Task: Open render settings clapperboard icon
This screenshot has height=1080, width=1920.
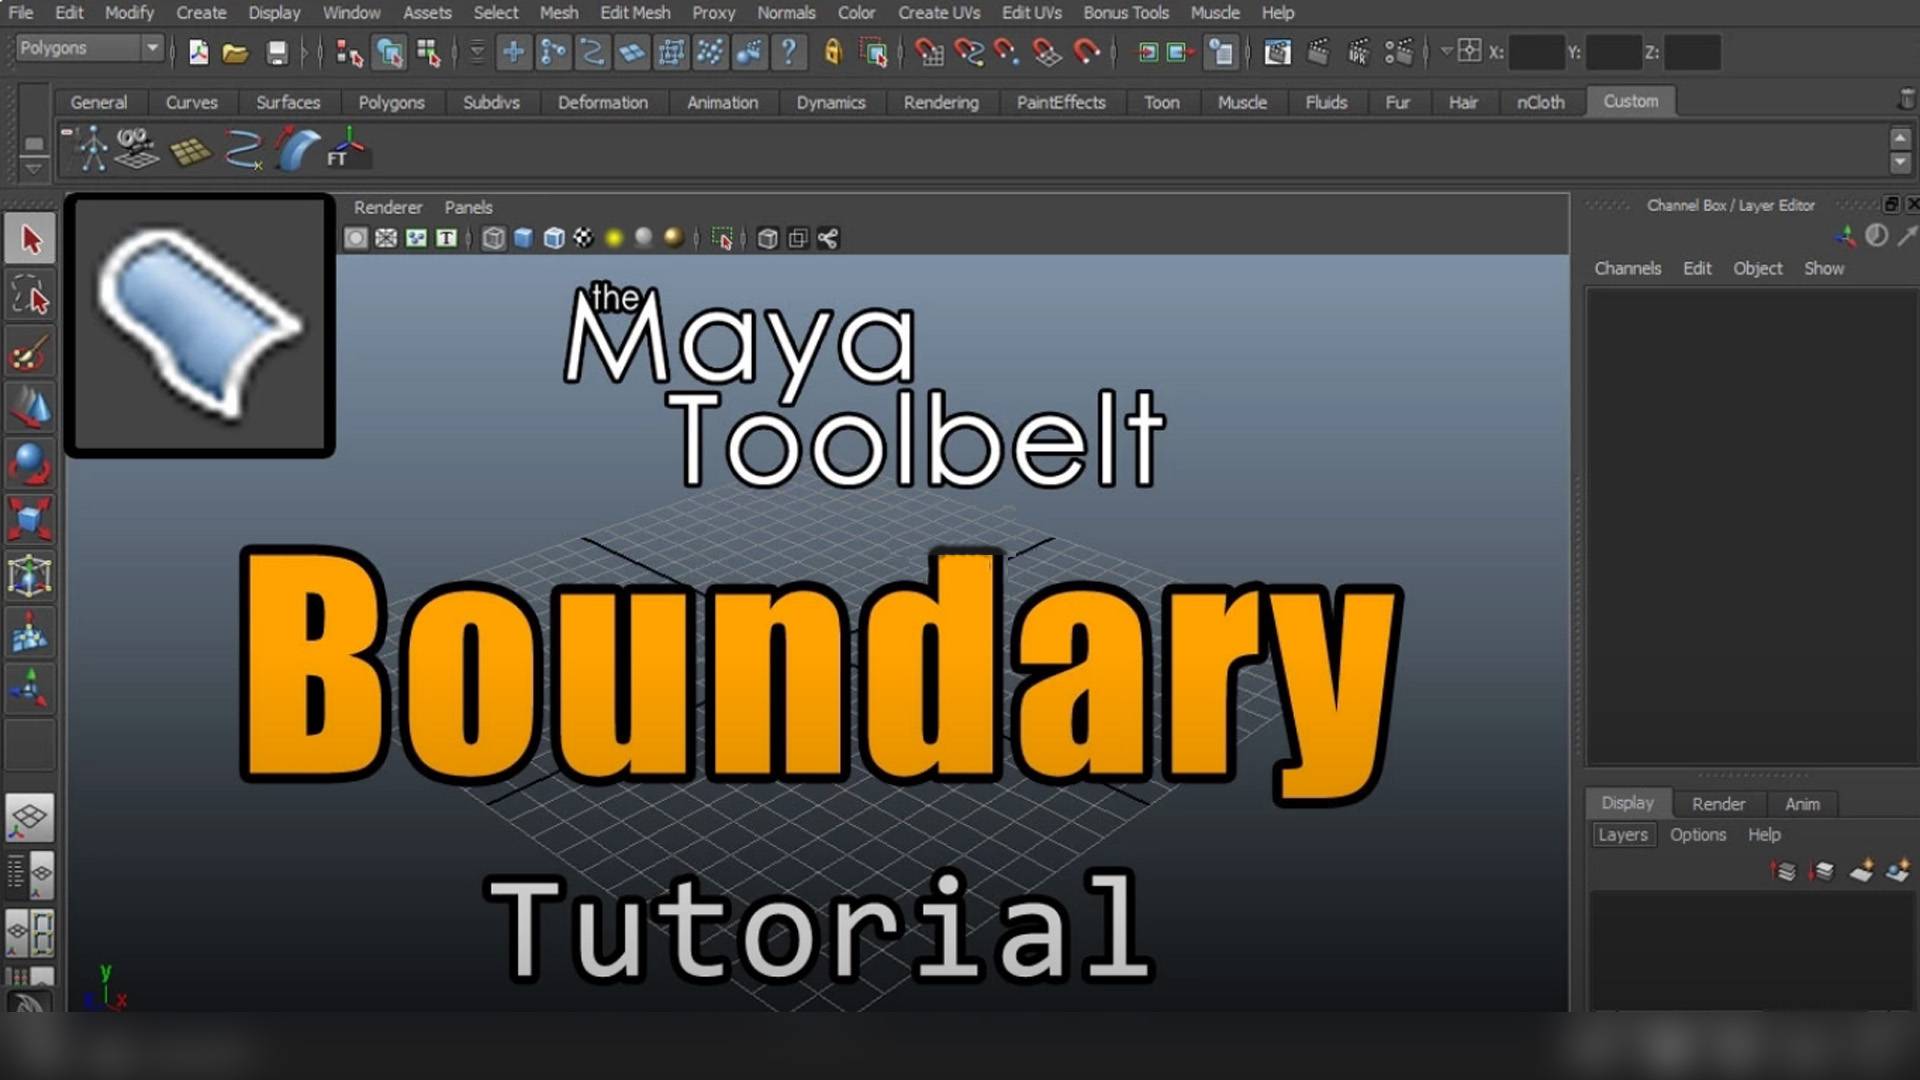Action: 1398,52
